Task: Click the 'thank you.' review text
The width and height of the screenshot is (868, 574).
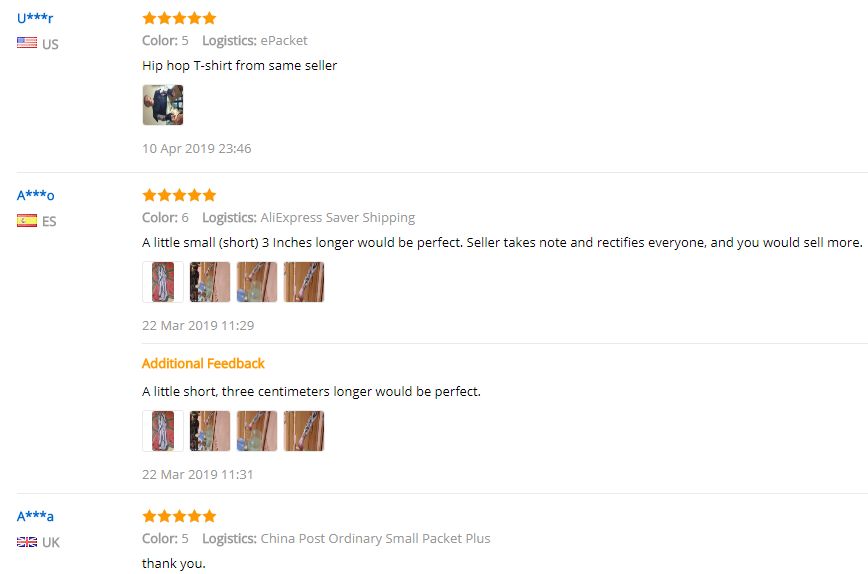Action: click(174, 563)
